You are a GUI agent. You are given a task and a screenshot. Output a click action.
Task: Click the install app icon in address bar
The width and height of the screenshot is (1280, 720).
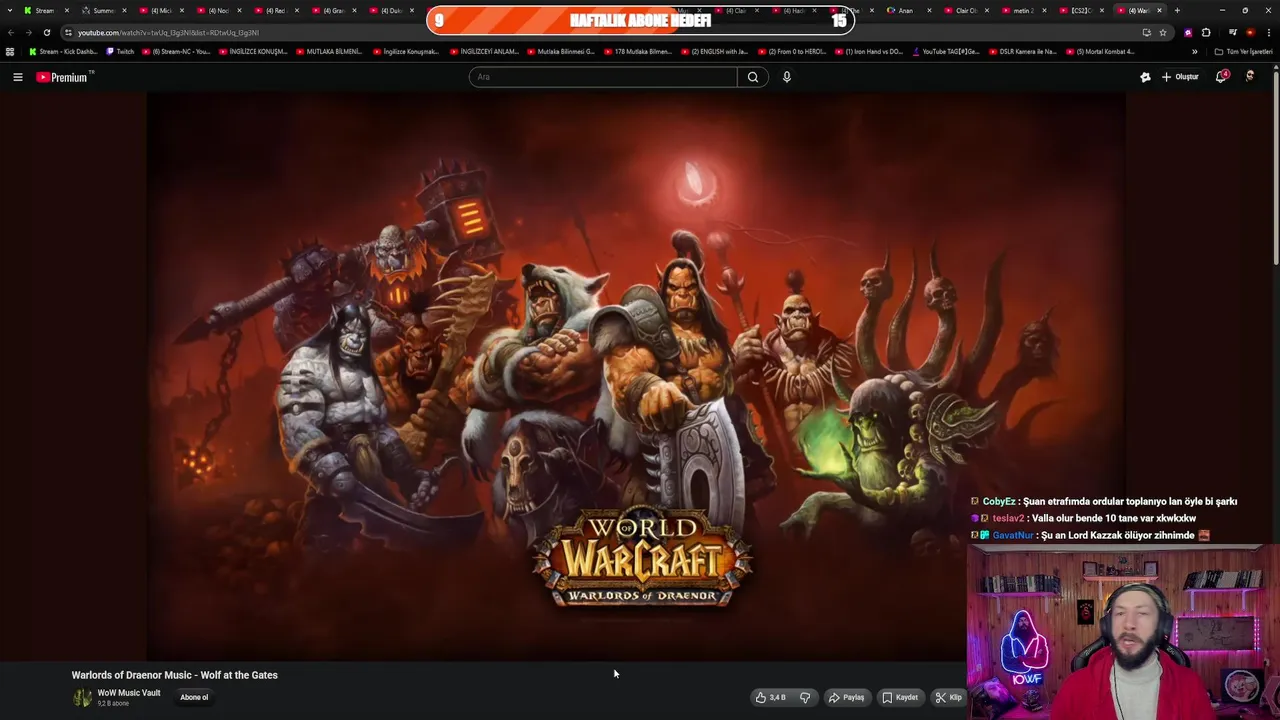point(1146,32)
